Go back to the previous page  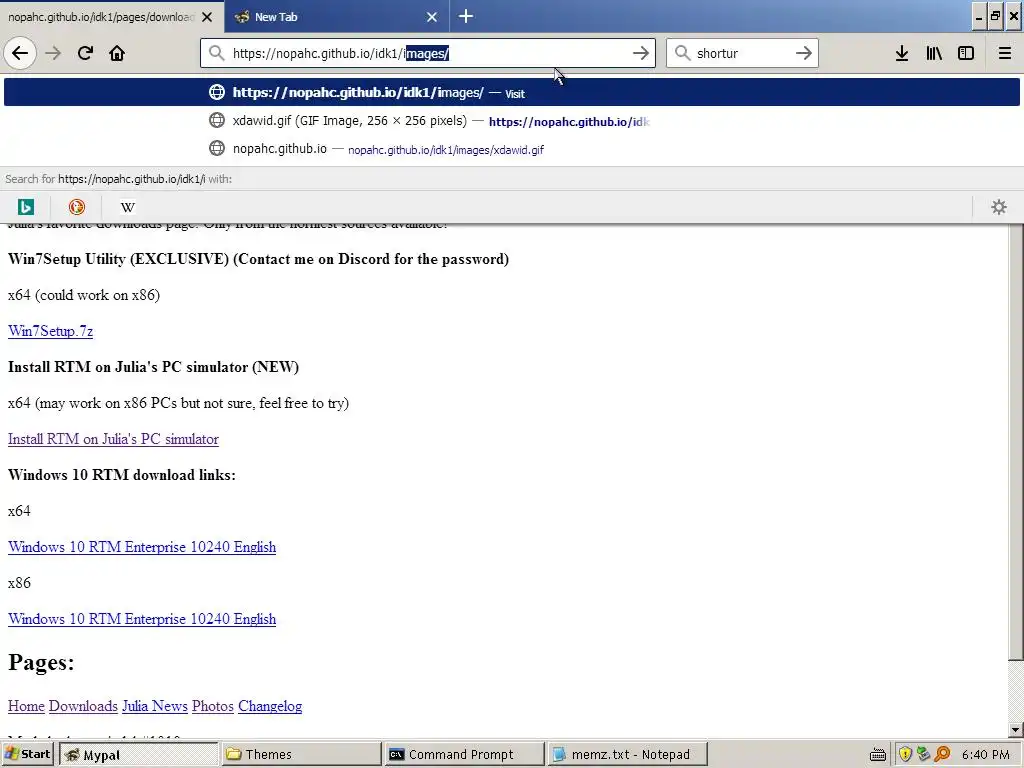pos(20,53)
